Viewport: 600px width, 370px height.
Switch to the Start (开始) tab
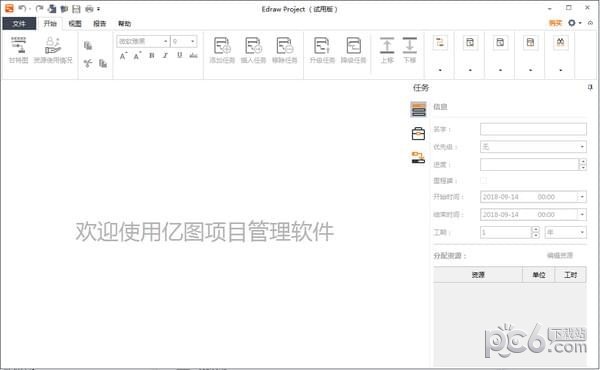coord(50,23)
